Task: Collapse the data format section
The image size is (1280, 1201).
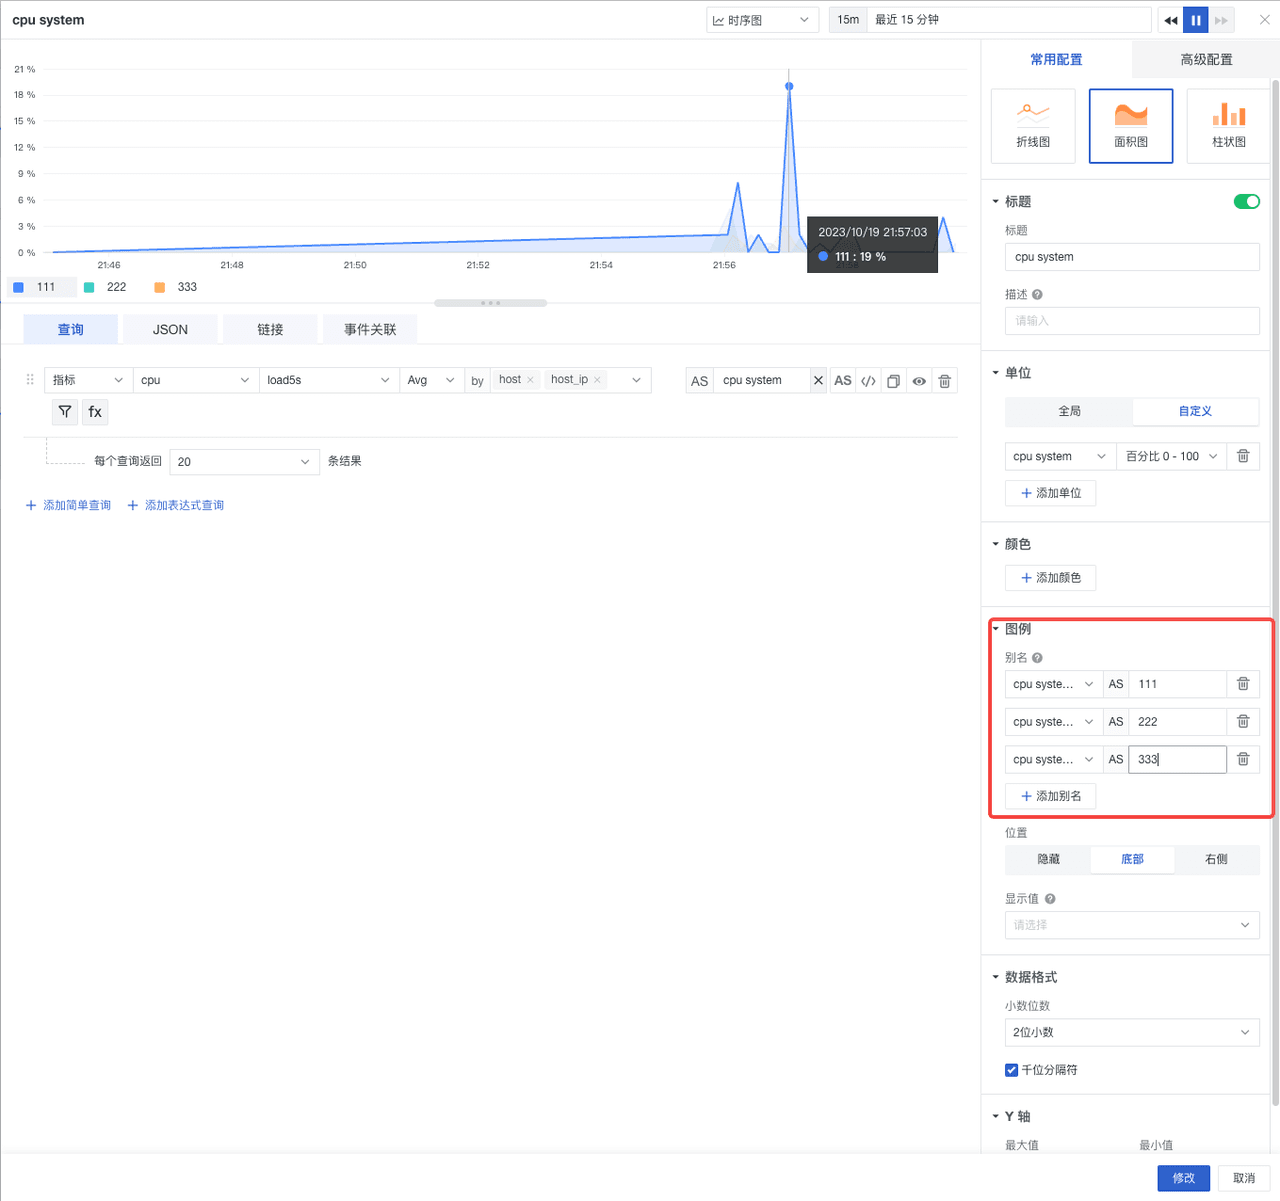Action: tap(996, 977)
